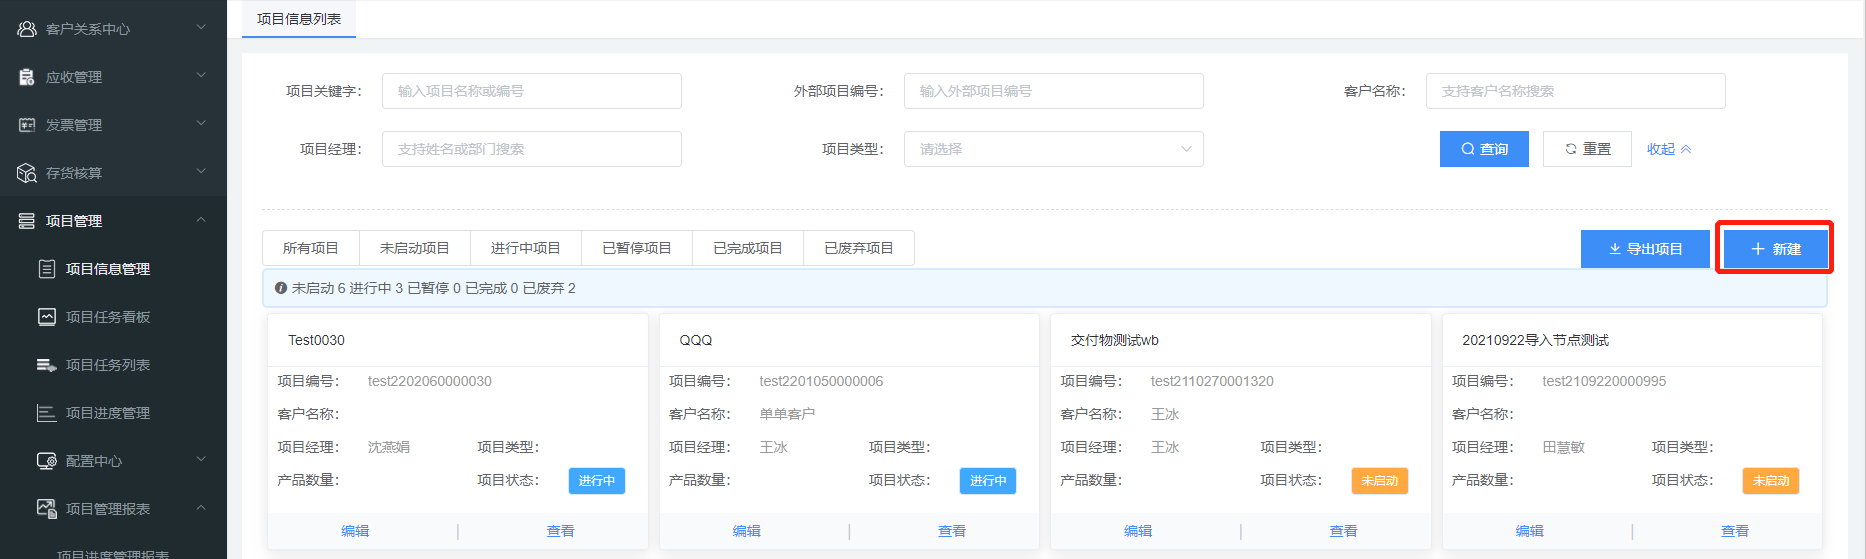Click the 发票管理 sidebar icon
The image size is (1866, 559).
pos(27,125)
